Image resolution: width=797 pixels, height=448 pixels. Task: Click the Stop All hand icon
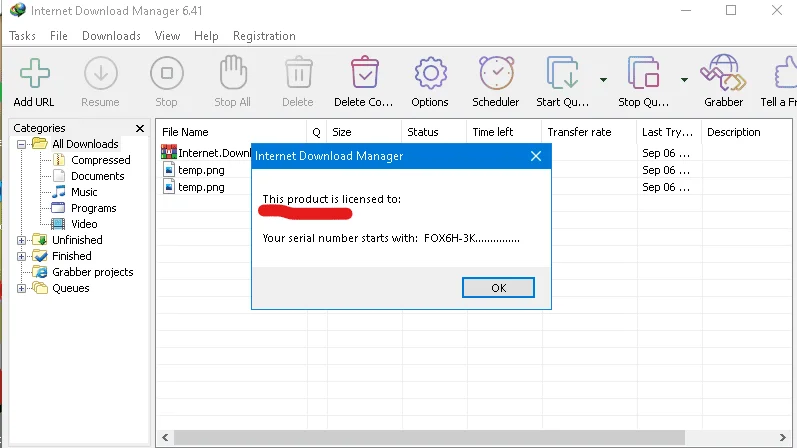click(233, 72)
